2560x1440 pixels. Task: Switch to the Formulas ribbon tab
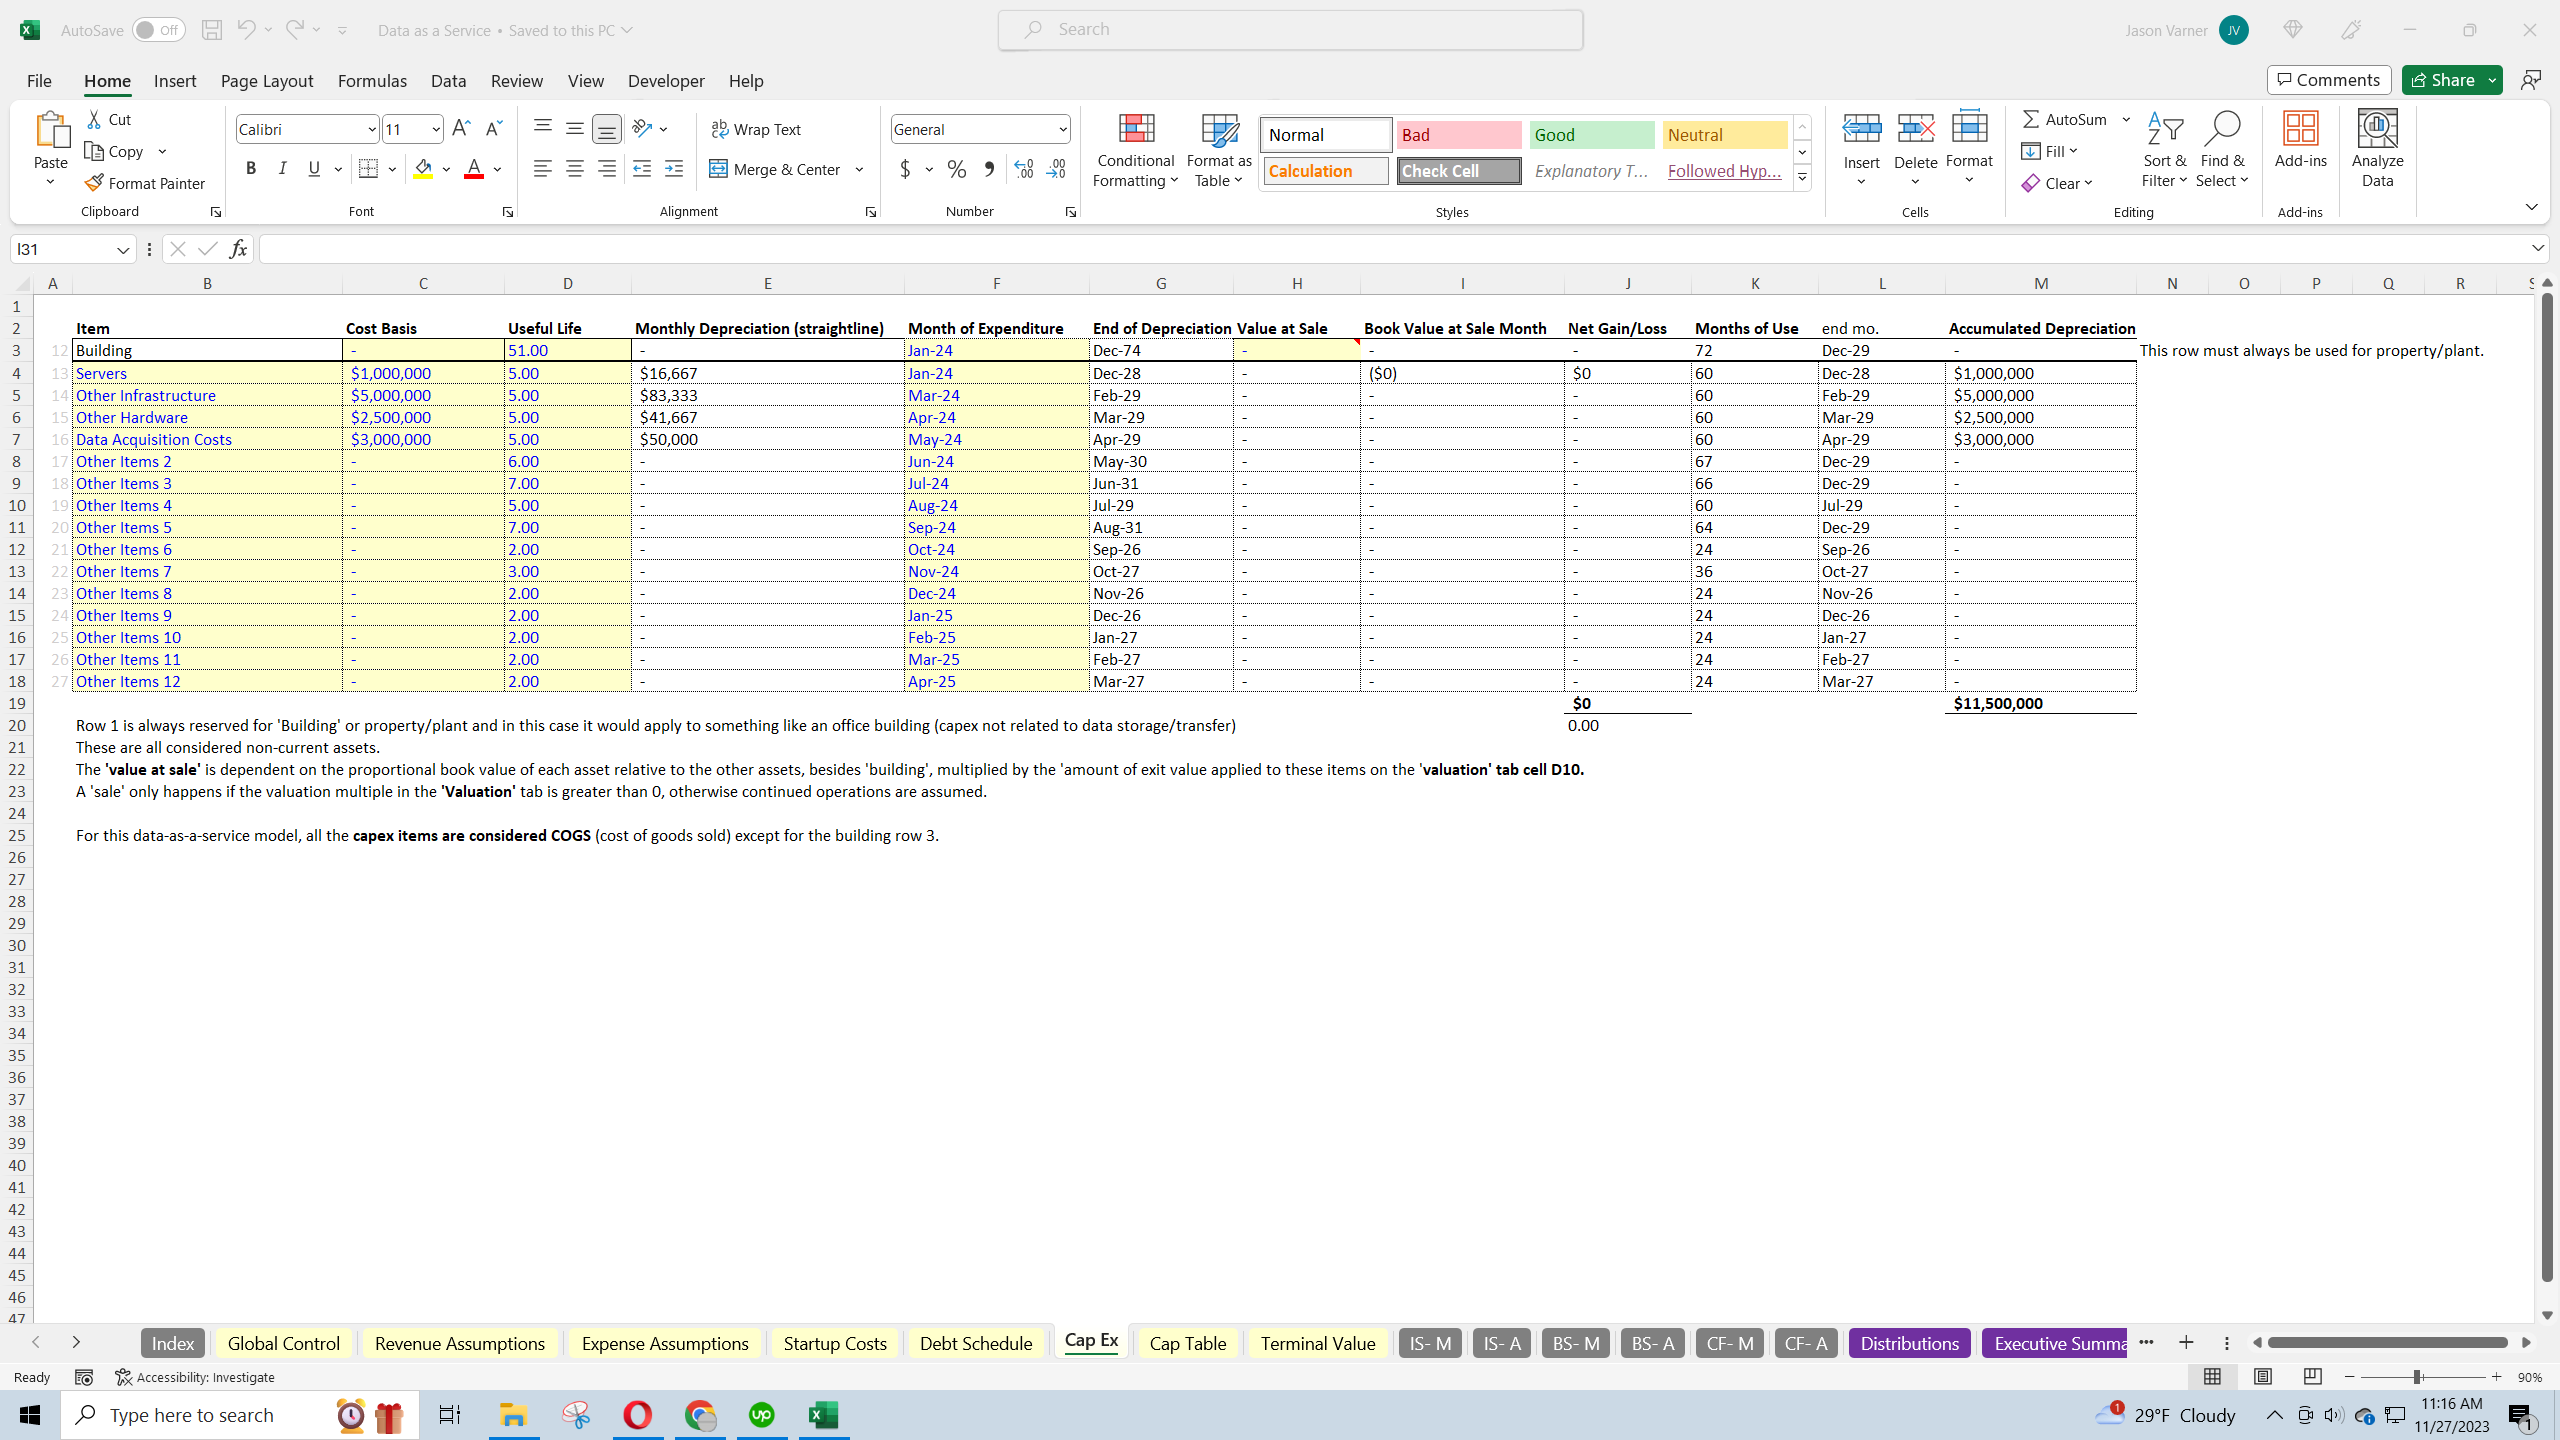[371, 81]
